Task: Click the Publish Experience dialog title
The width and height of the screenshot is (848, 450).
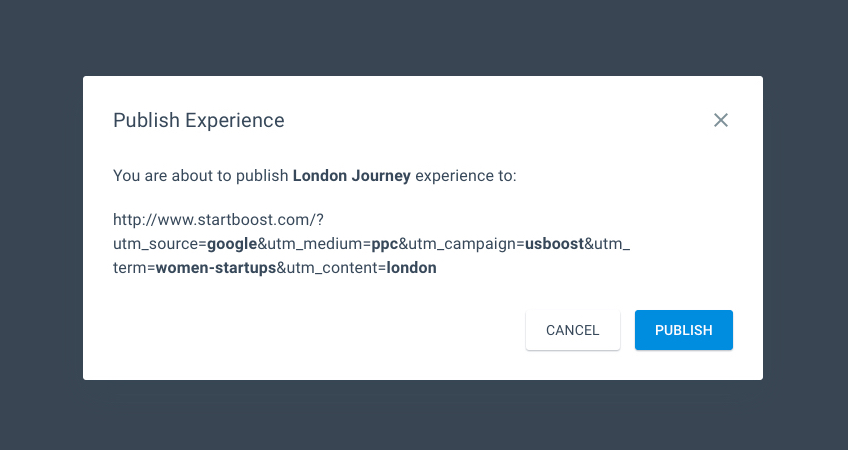Action: point(199,120)
